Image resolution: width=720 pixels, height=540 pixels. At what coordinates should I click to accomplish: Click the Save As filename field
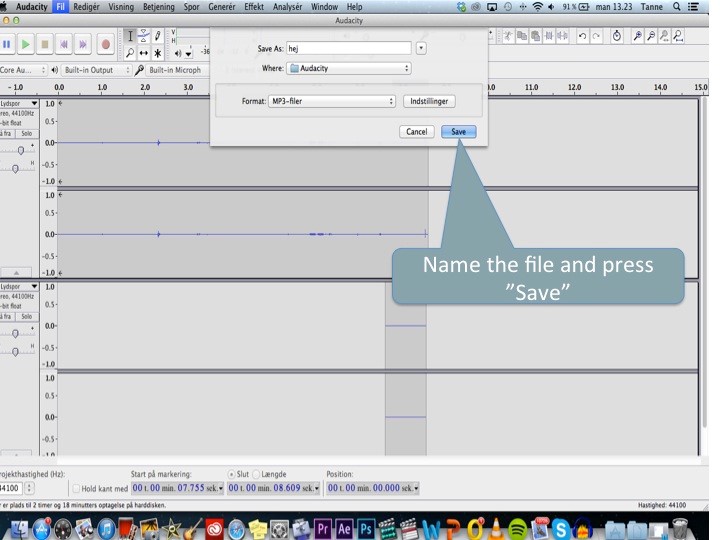pos(349,48)
